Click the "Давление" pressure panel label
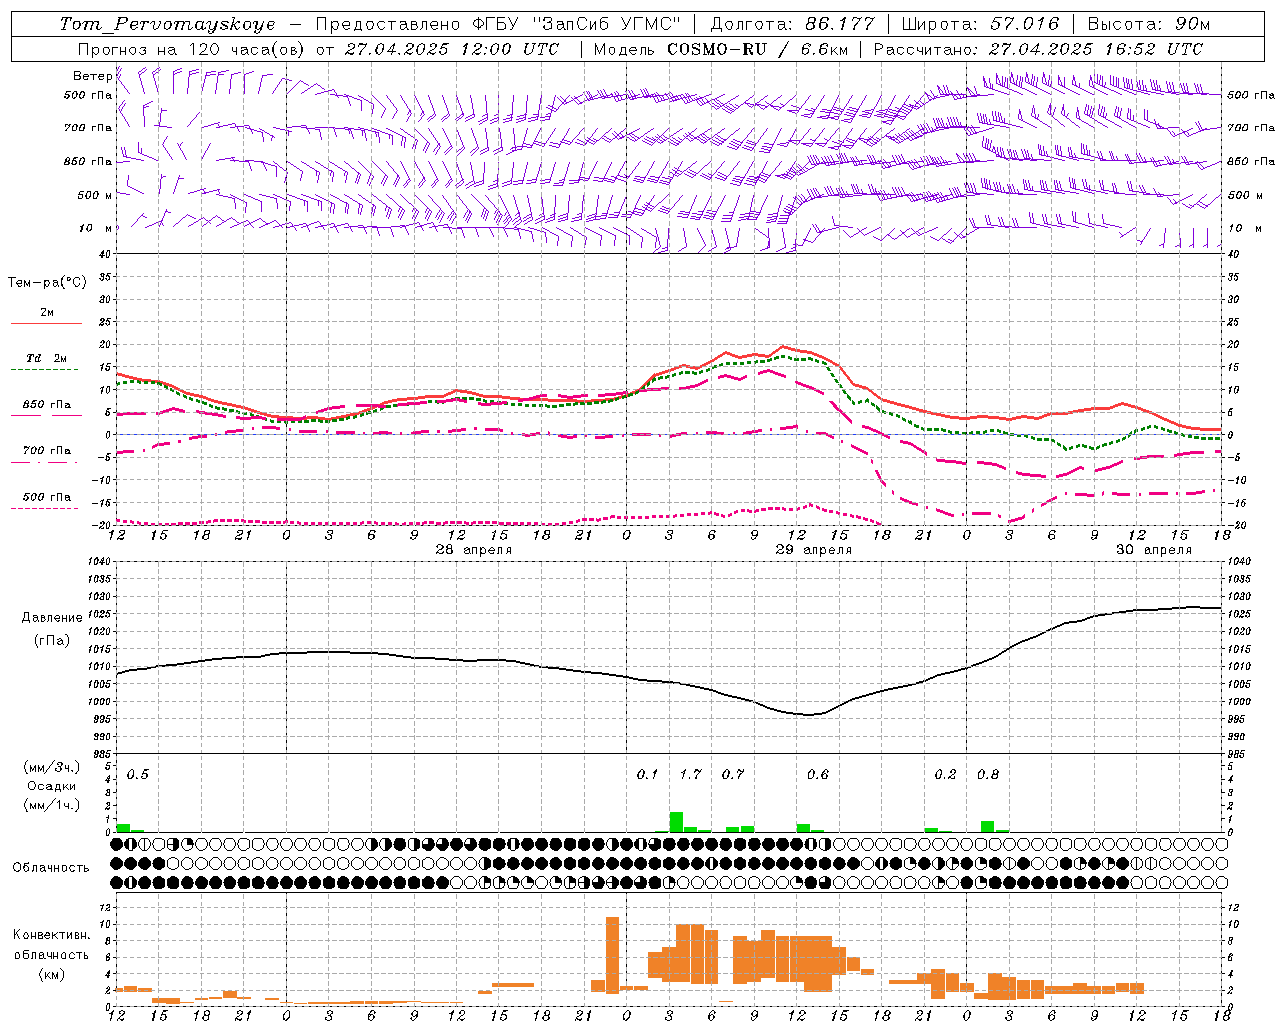 pos(52,618)
